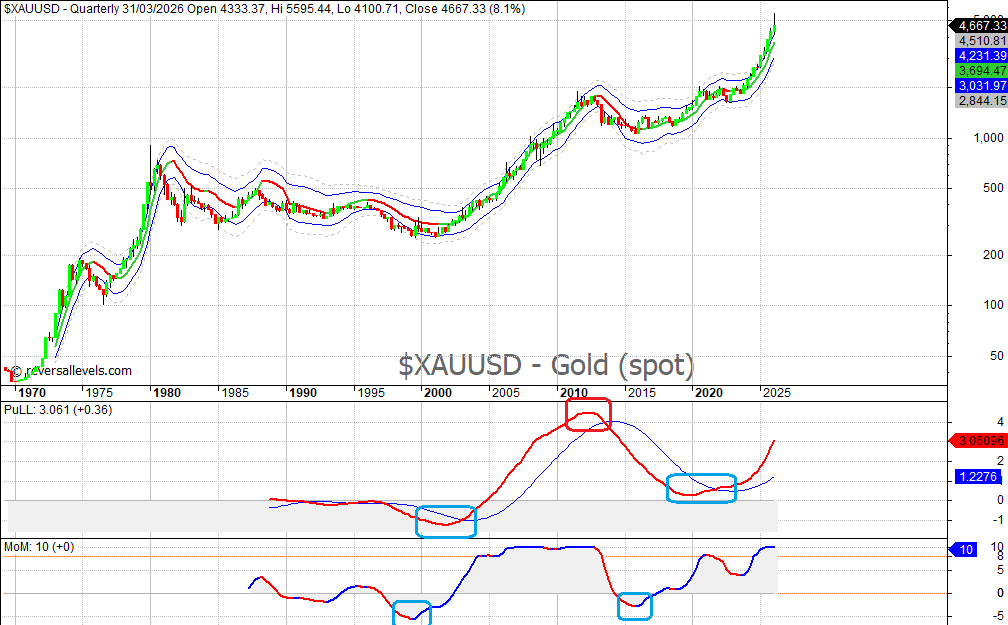Click the copyright symbol beside reversallevels.com

[x=17, y=370]
